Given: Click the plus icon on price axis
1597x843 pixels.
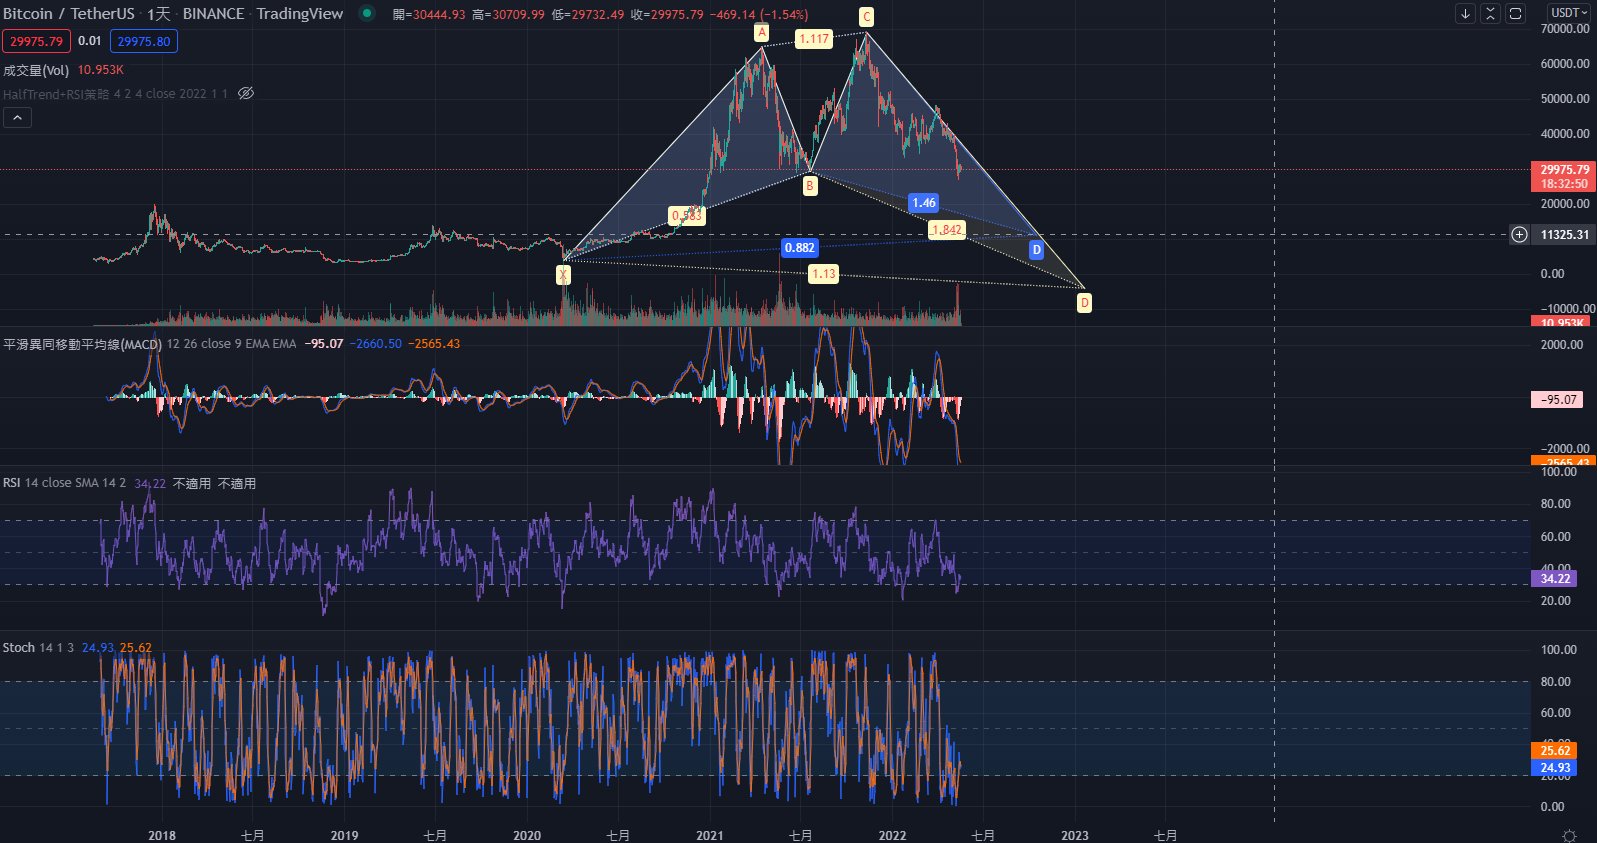Looking at the screenshot, I should tap(1519, 234).
